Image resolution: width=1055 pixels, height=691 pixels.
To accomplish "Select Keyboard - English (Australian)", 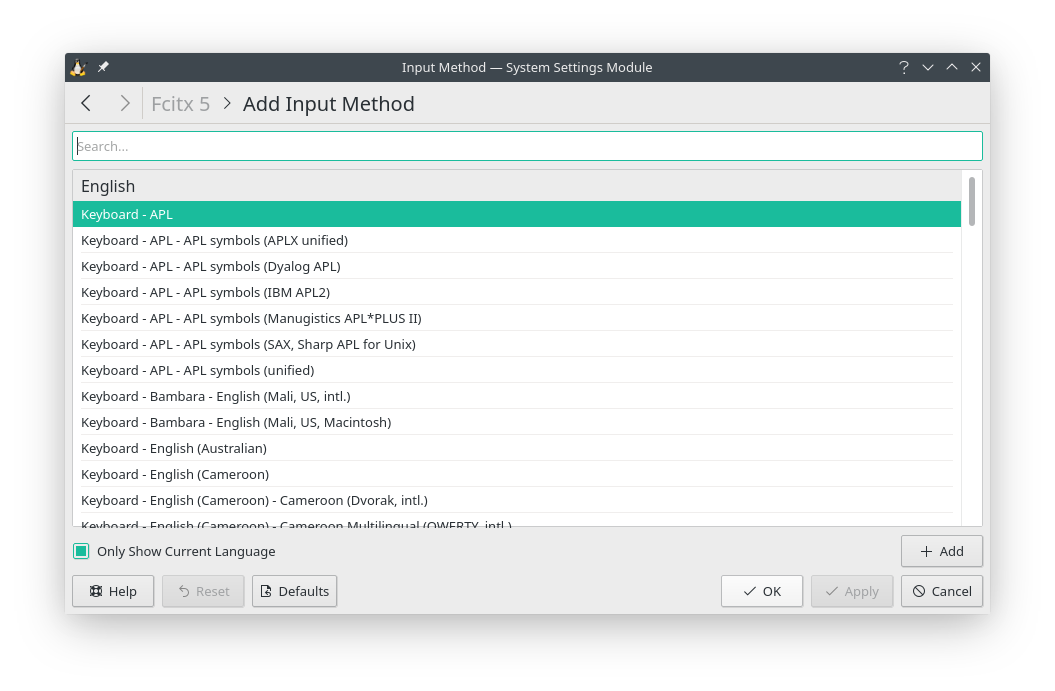I will coord(517,449).
